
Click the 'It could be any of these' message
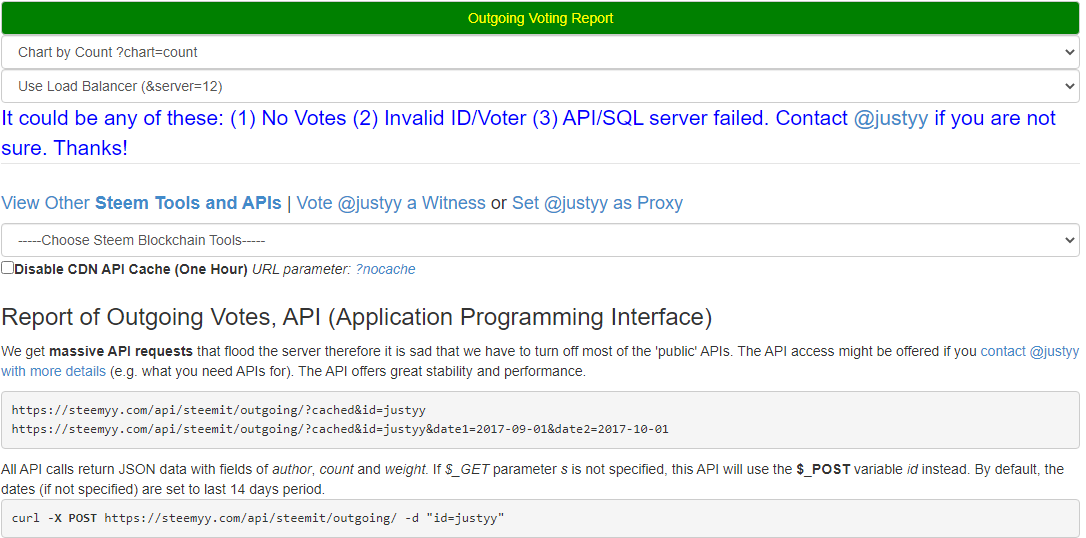click(x=528, y=133)
